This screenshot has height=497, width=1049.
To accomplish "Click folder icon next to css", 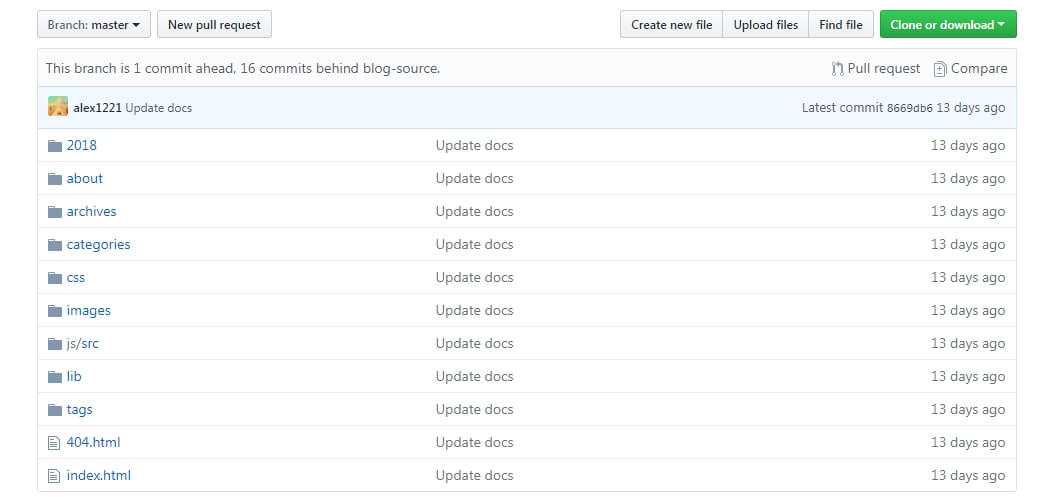I will click(55, 278).
